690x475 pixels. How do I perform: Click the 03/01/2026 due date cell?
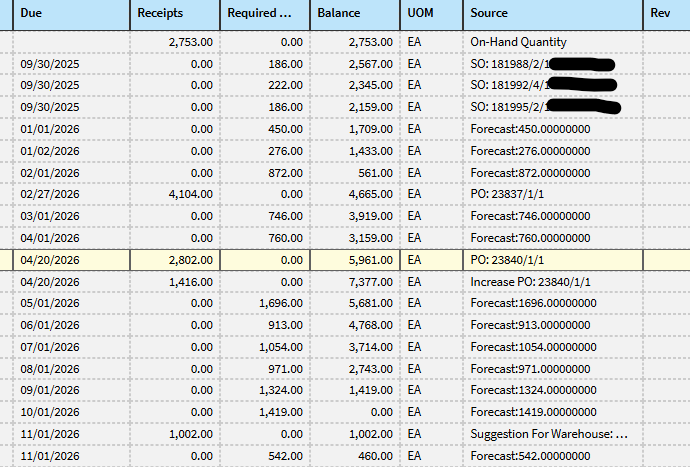(72, 216)
